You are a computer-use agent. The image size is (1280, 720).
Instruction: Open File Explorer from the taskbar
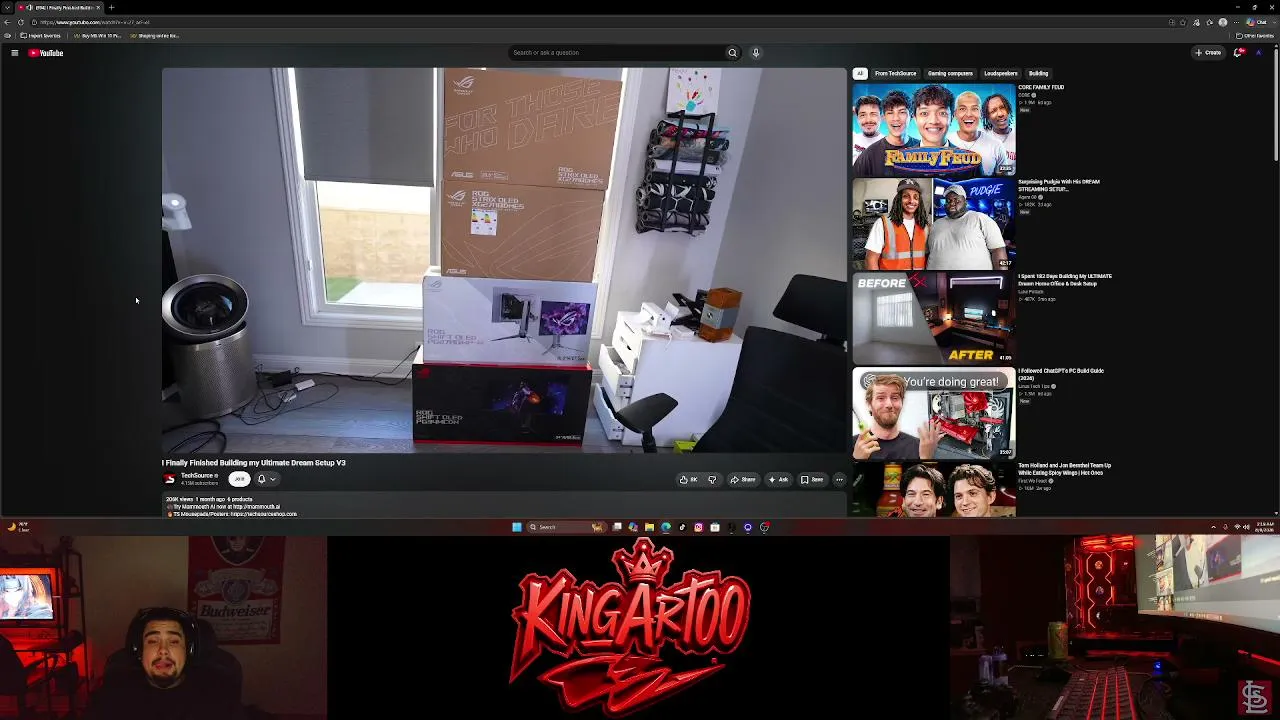point(649,527)
